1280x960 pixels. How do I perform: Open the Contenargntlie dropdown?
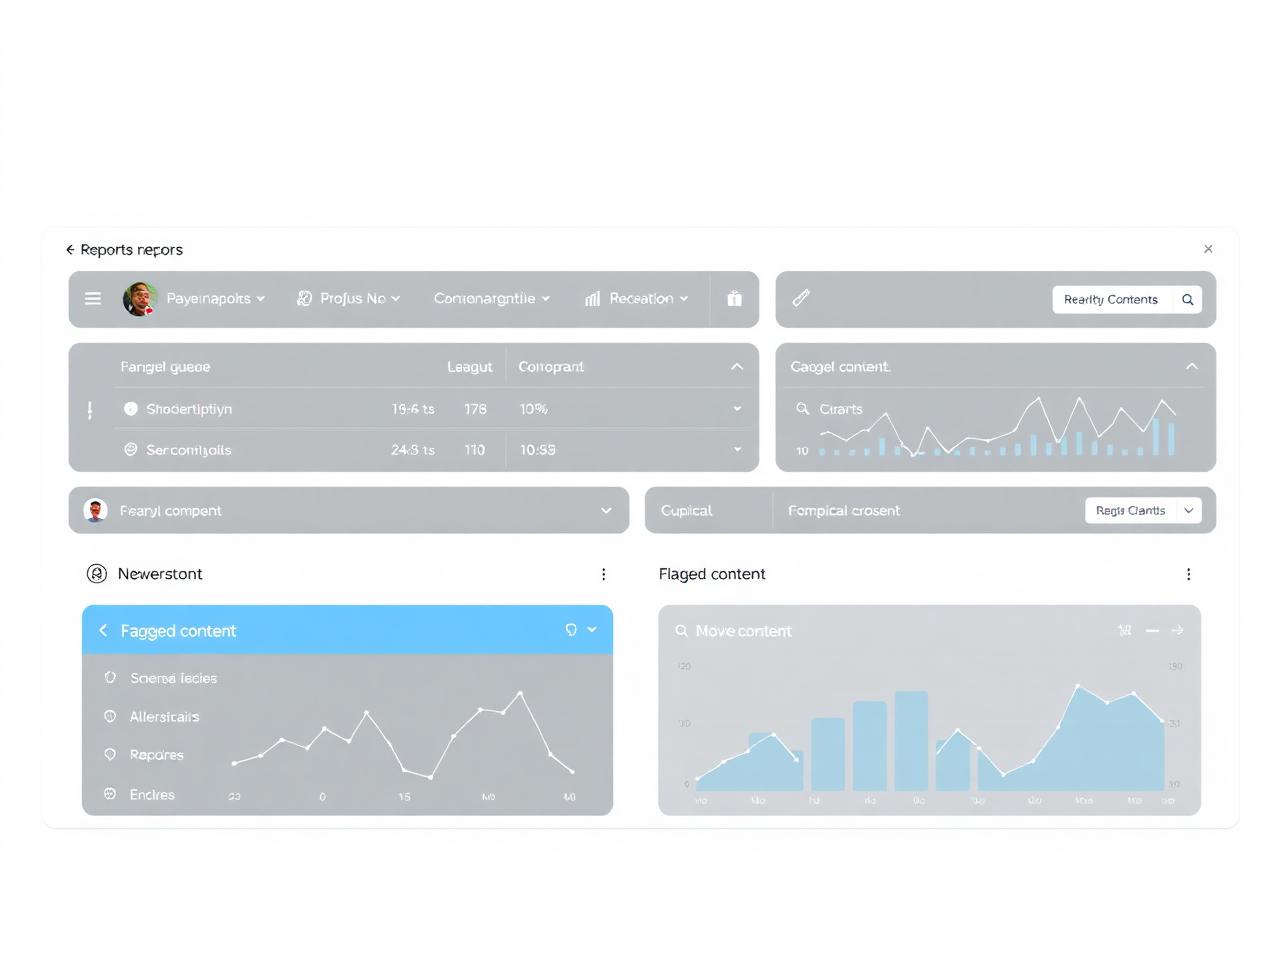click(x=491, y=299)
